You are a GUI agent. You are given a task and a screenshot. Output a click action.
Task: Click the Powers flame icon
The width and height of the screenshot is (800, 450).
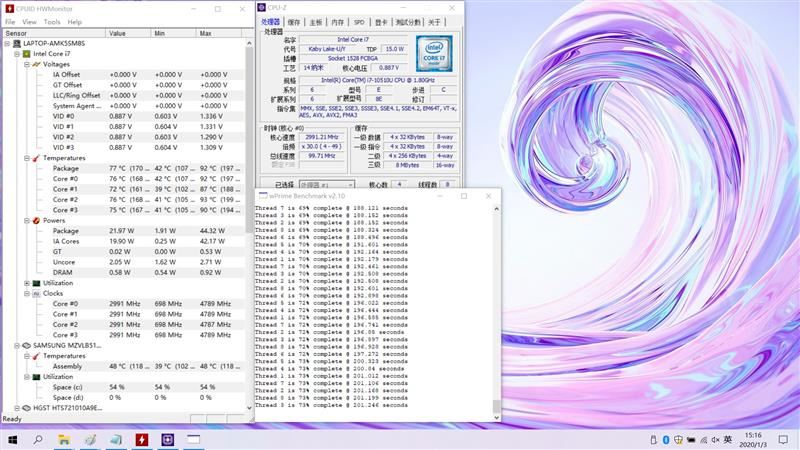point(36,220)
